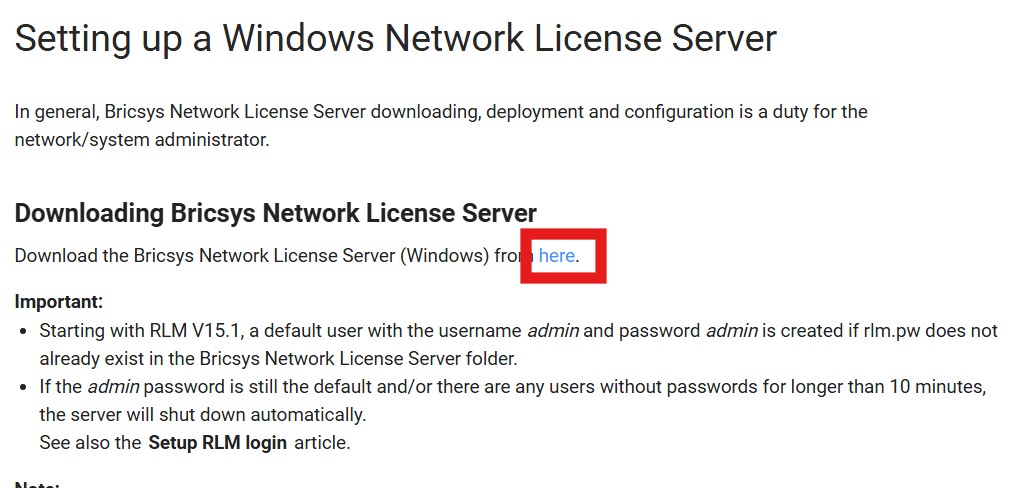The height and width of the screenshot is (488, 1022).
Task: Click the "network/system administrator." text
Action: [141, 139]
